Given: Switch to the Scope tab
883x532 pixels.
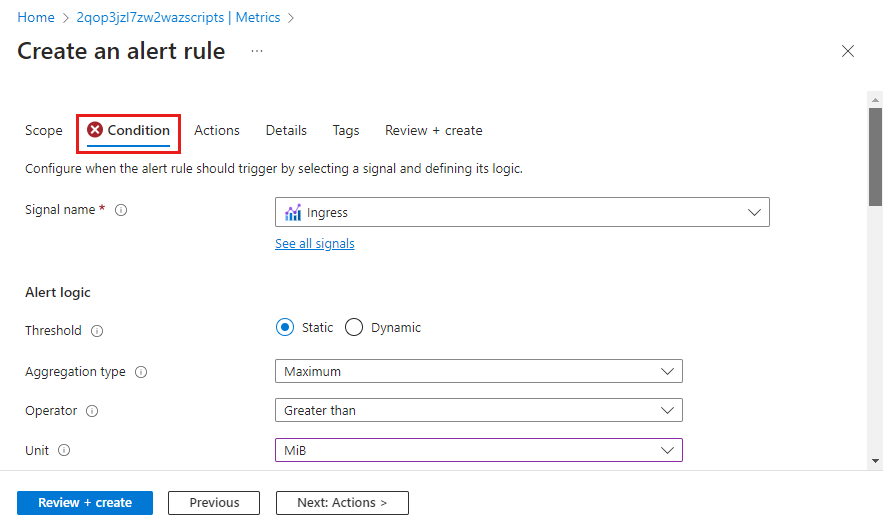Looking at the screenshot, I should (x=44, y=130).
